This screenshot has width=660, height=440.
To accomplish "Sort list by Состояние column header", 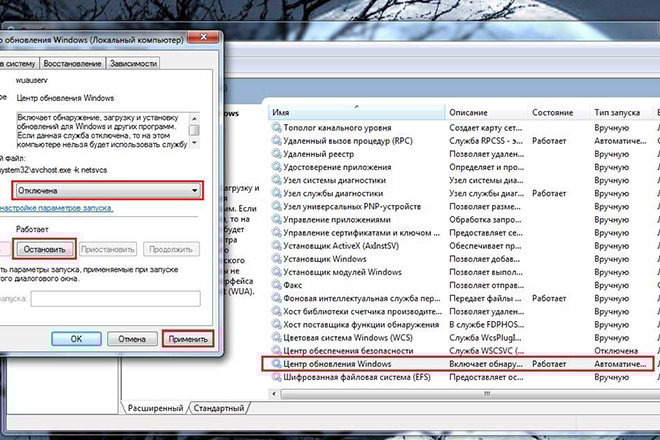I will [x=553, y=112].
